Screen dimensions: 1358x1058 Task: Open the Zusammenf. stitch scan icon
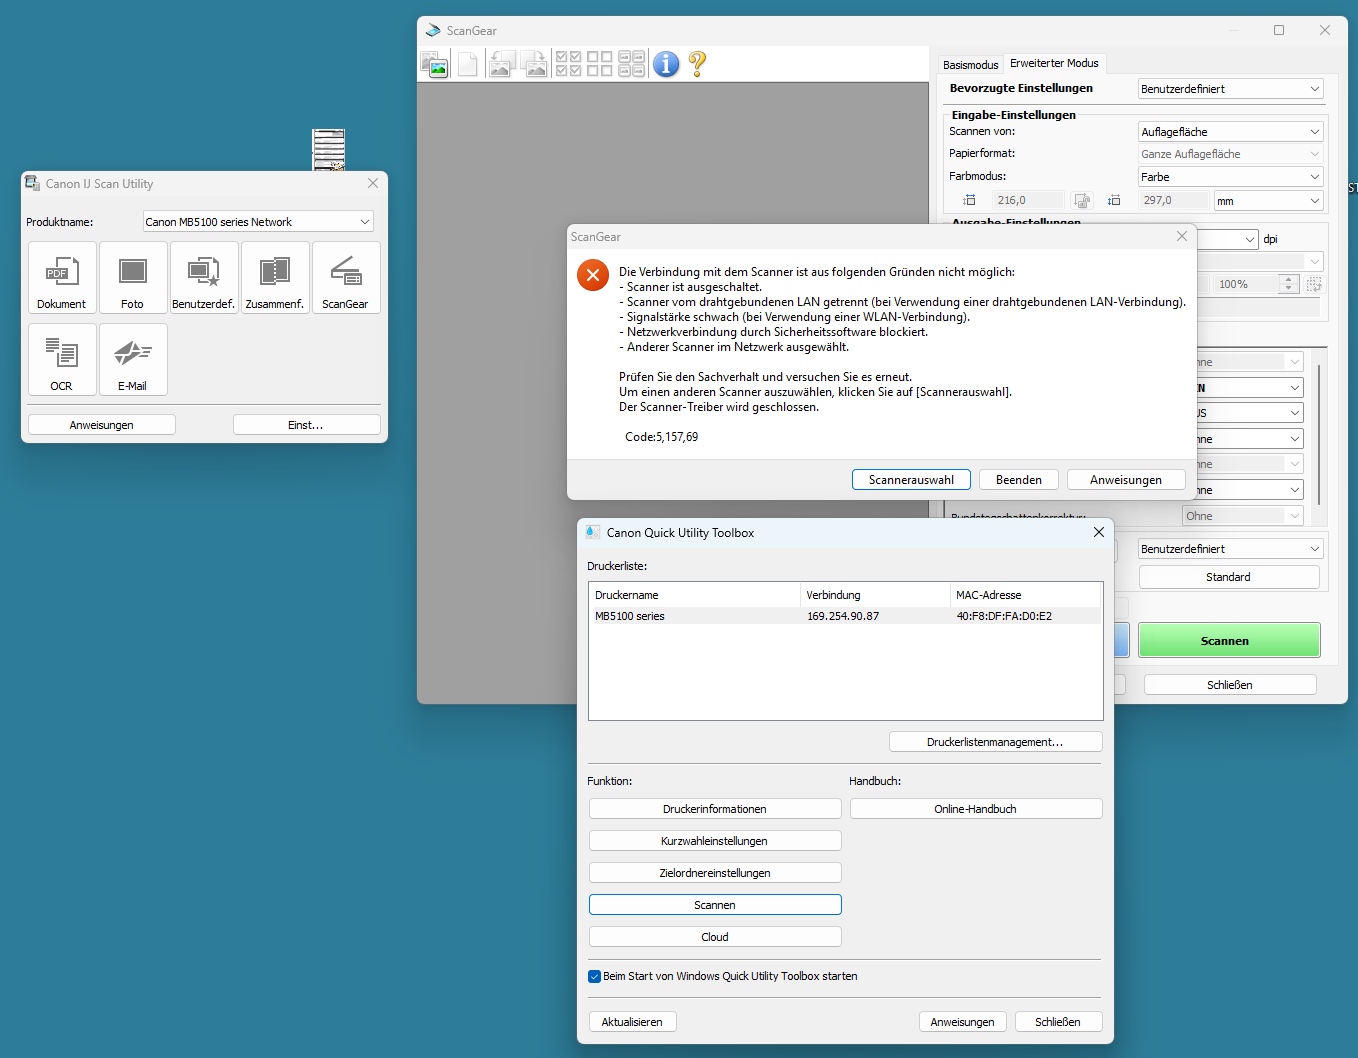pyautogui.click(x=275, y=278)
